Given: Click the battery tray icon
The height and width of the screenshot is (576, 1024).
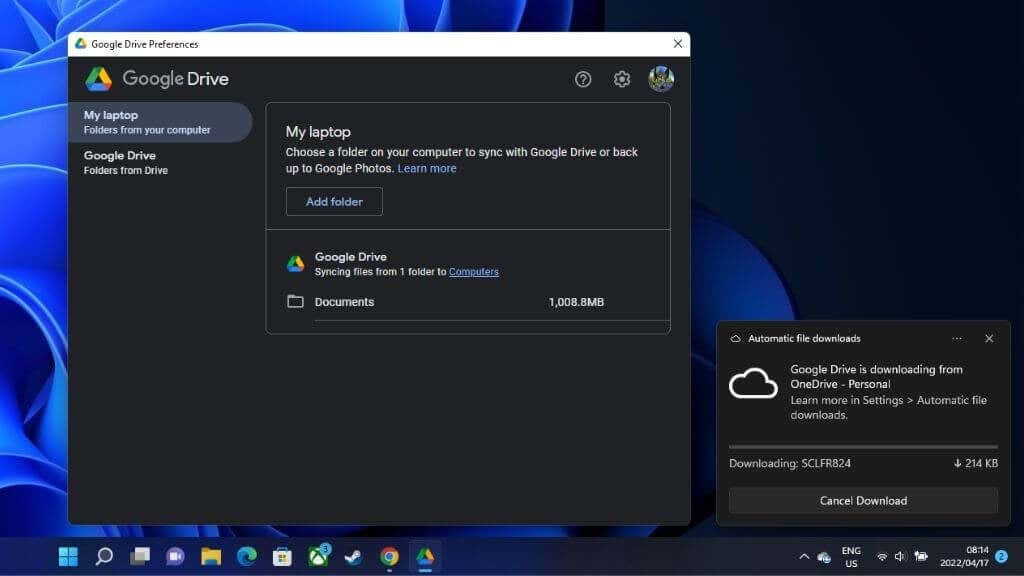Looking at the screenshot, I should [x=921, y=556].
